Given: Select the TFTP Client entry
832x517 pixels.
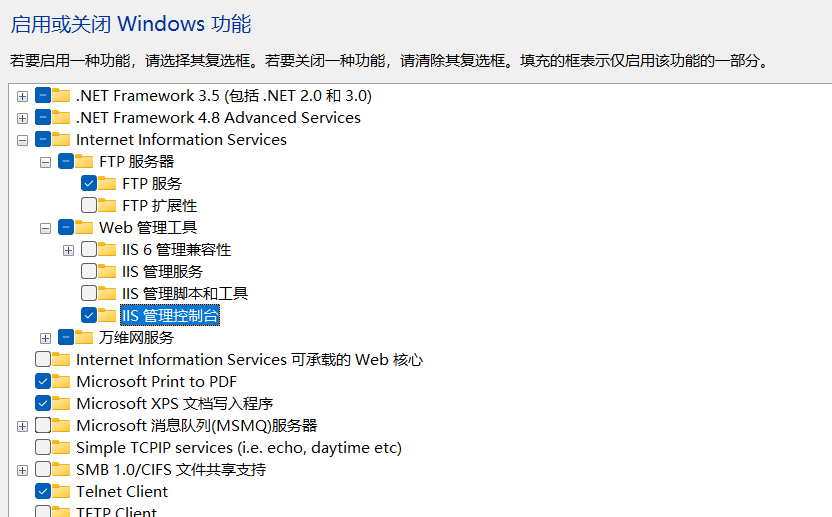Looking at the screenshot, I should click(116, 512).
